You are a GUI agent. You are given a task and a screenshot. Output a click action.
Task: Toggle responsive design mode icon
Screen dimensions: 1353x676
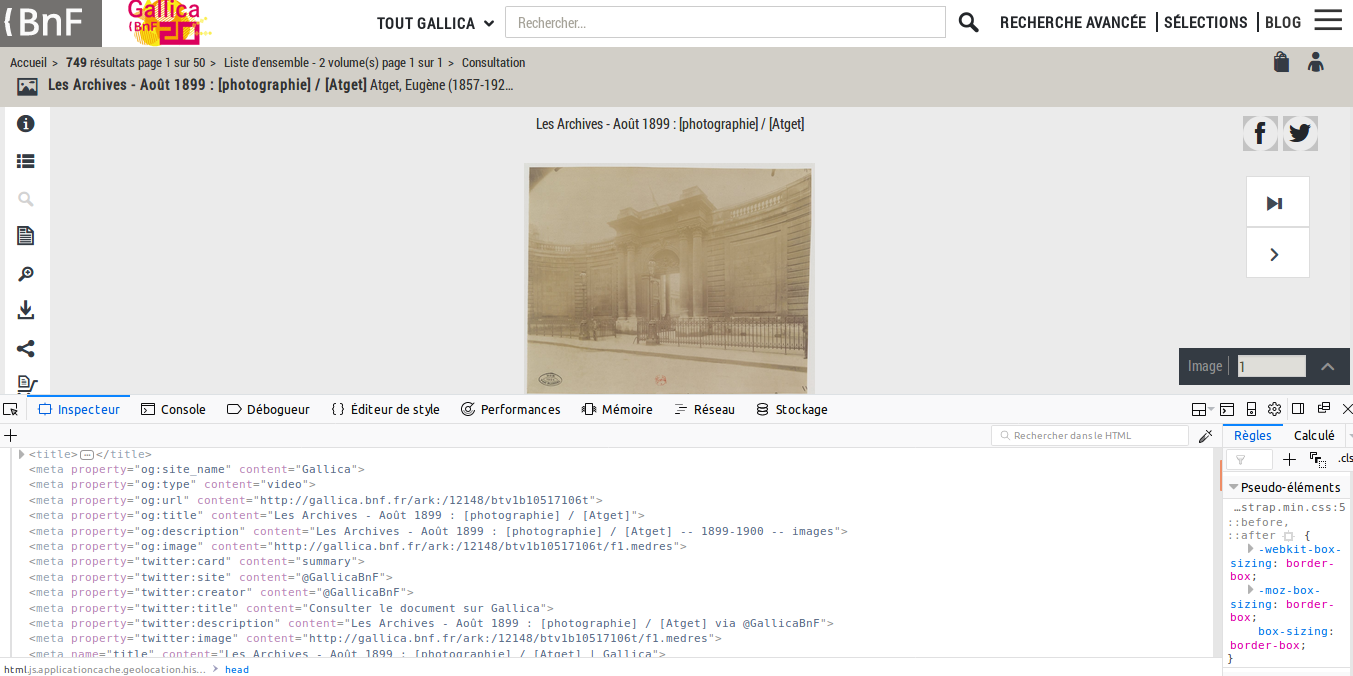click(x=1251, y=409)
